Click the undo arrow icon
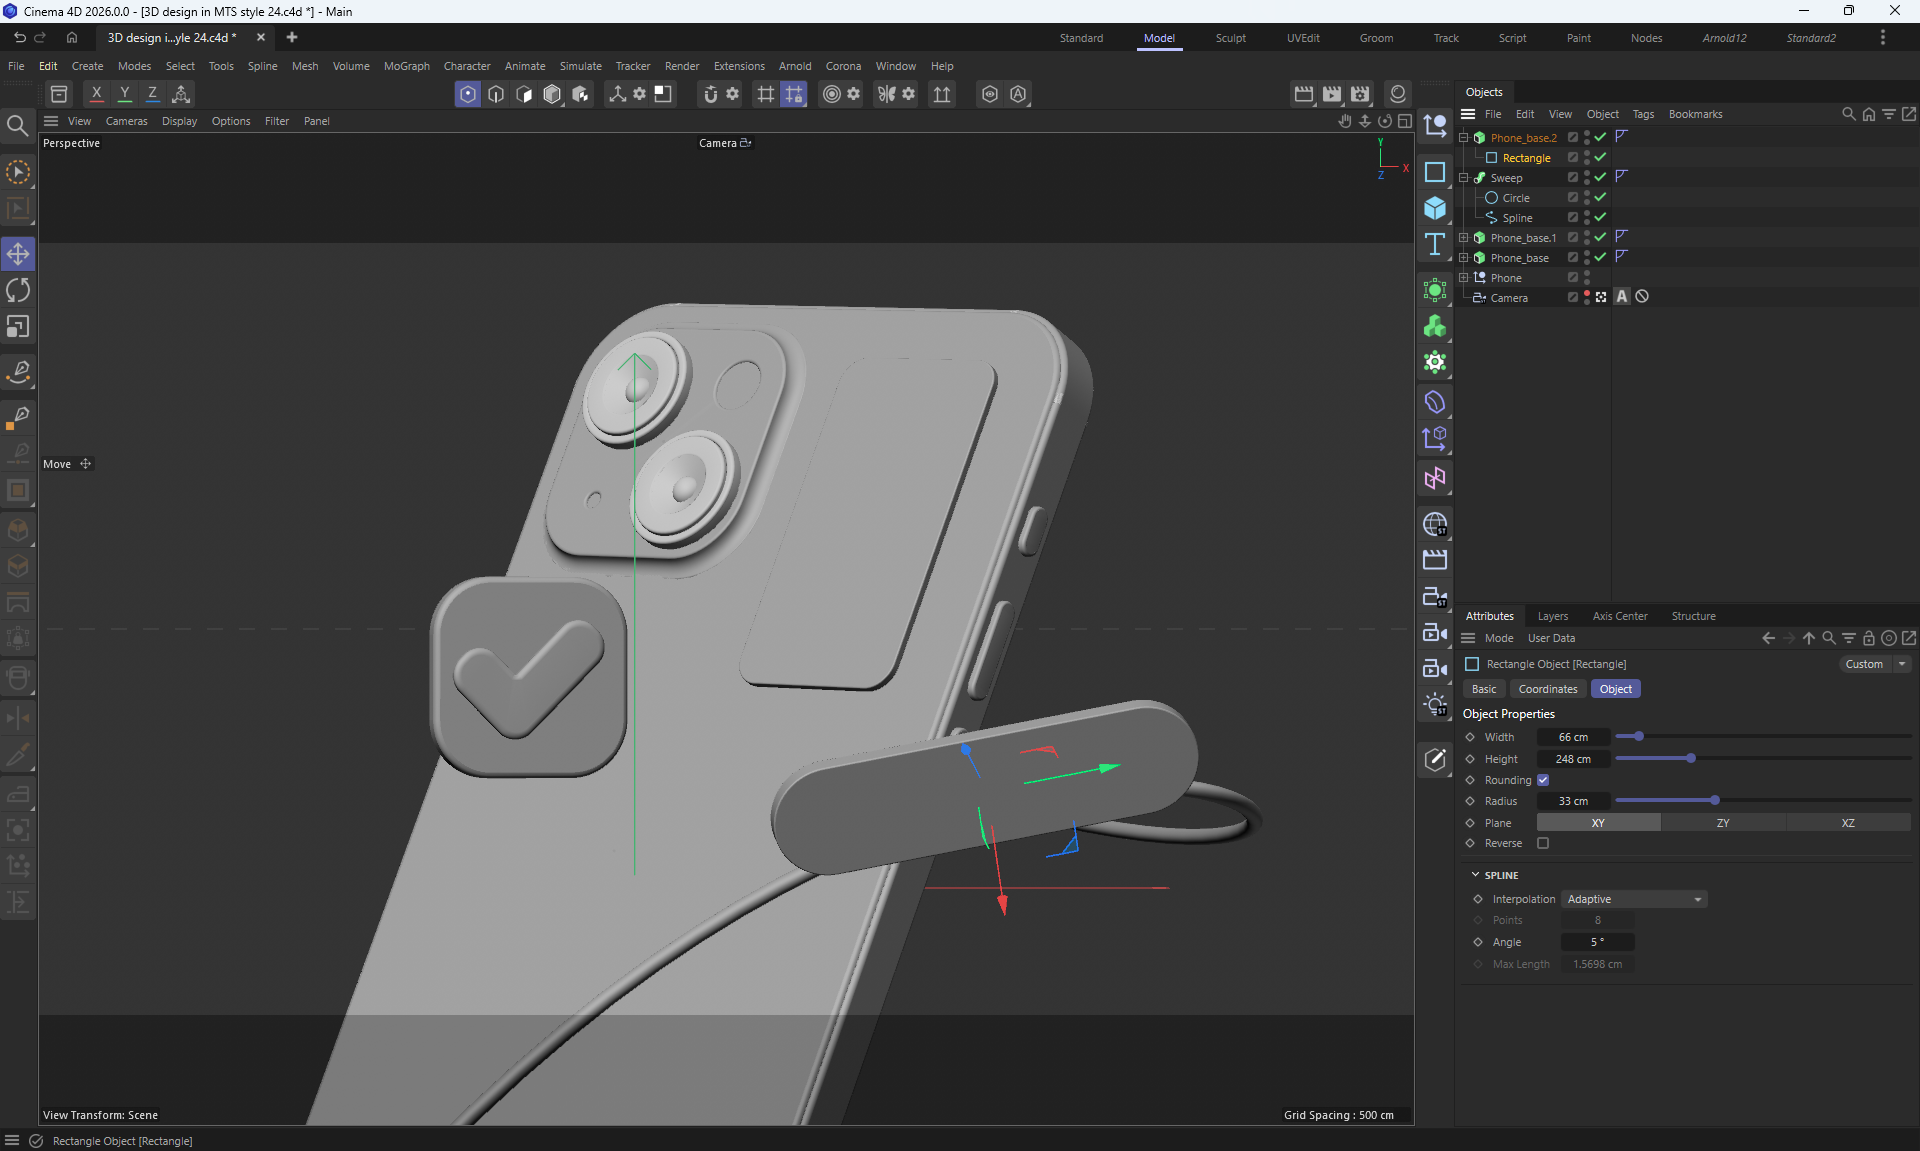1920x1151 pixels. tap(19, 38)
